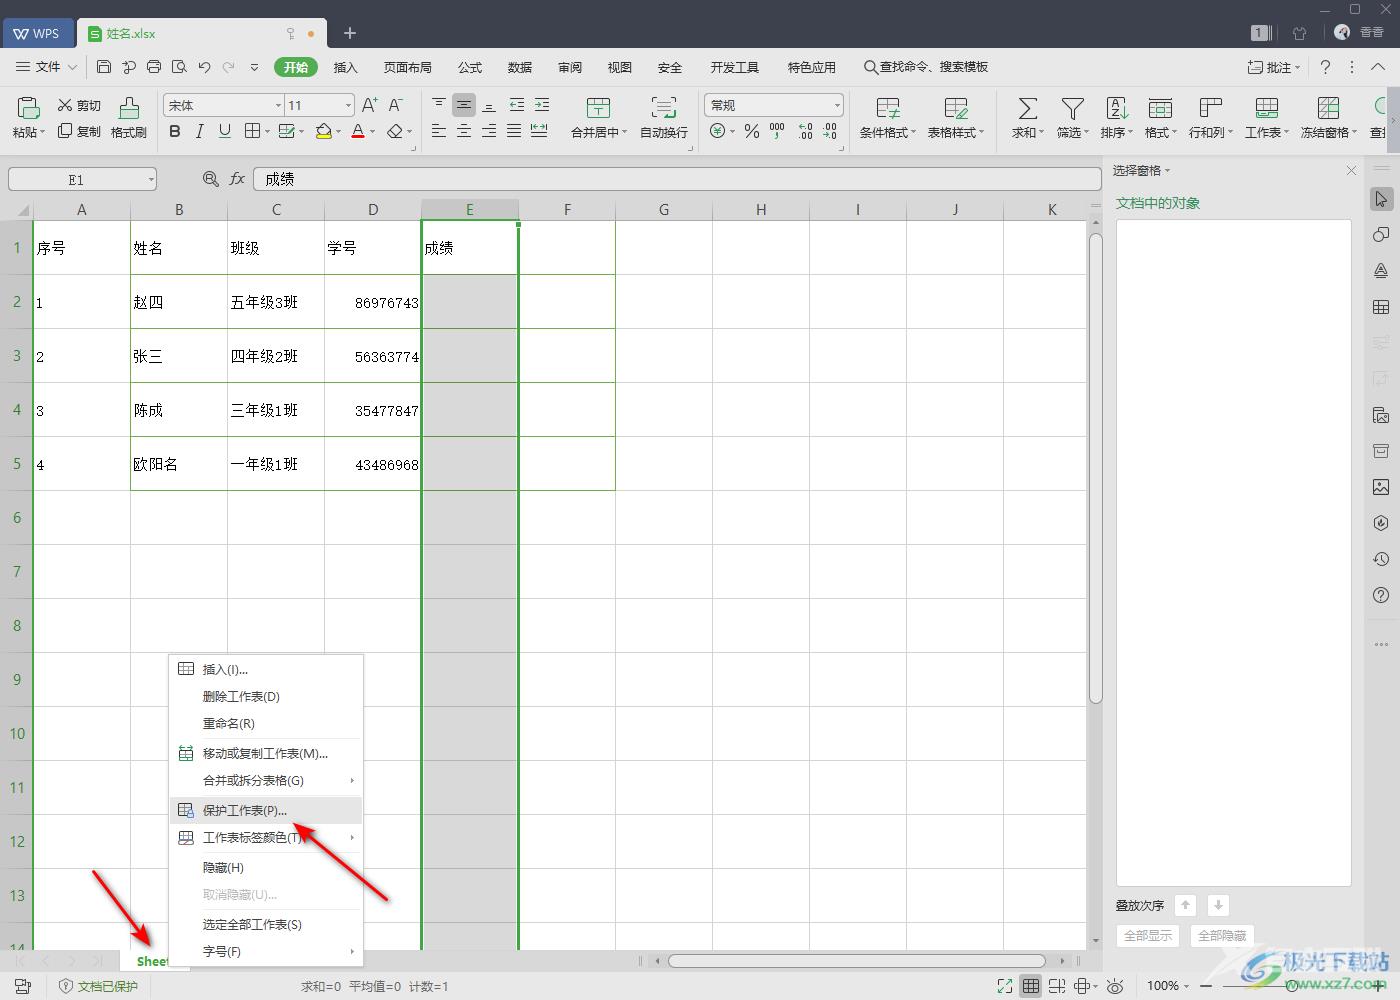The height and width of the screenshot is (1000, 1400).
Task: Click the insert function fx icon
Action: (x=237, y=179)
